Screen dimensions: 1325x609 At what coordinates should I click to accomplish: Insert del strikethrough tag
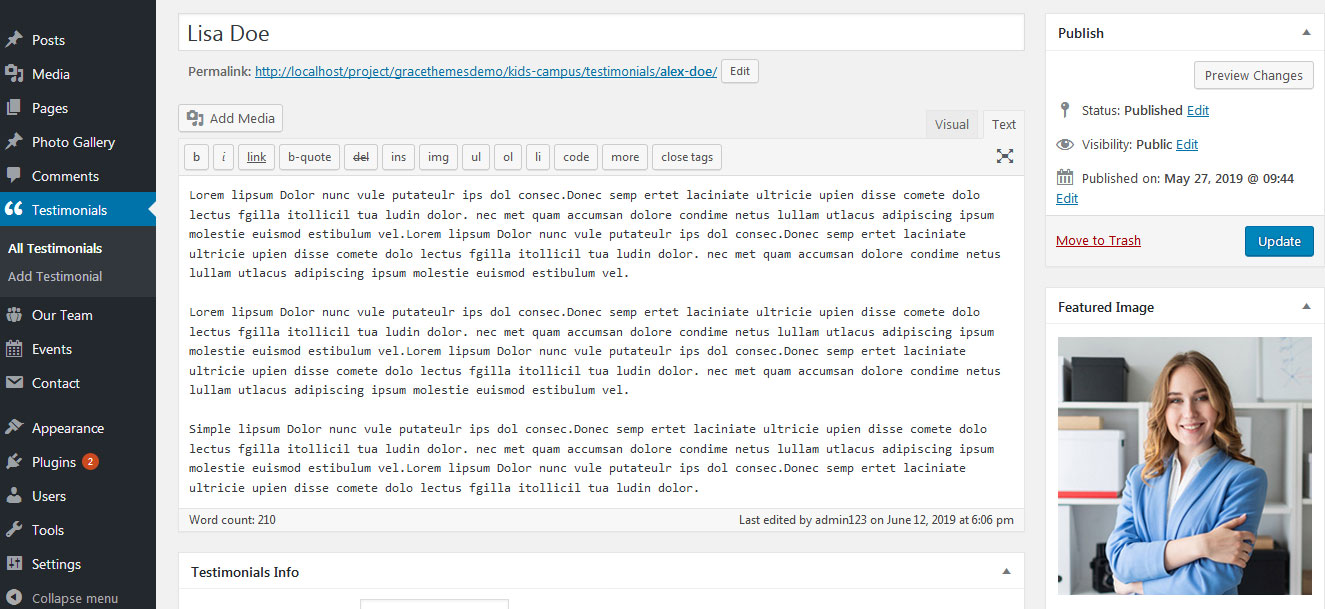[x=361, y=157]
